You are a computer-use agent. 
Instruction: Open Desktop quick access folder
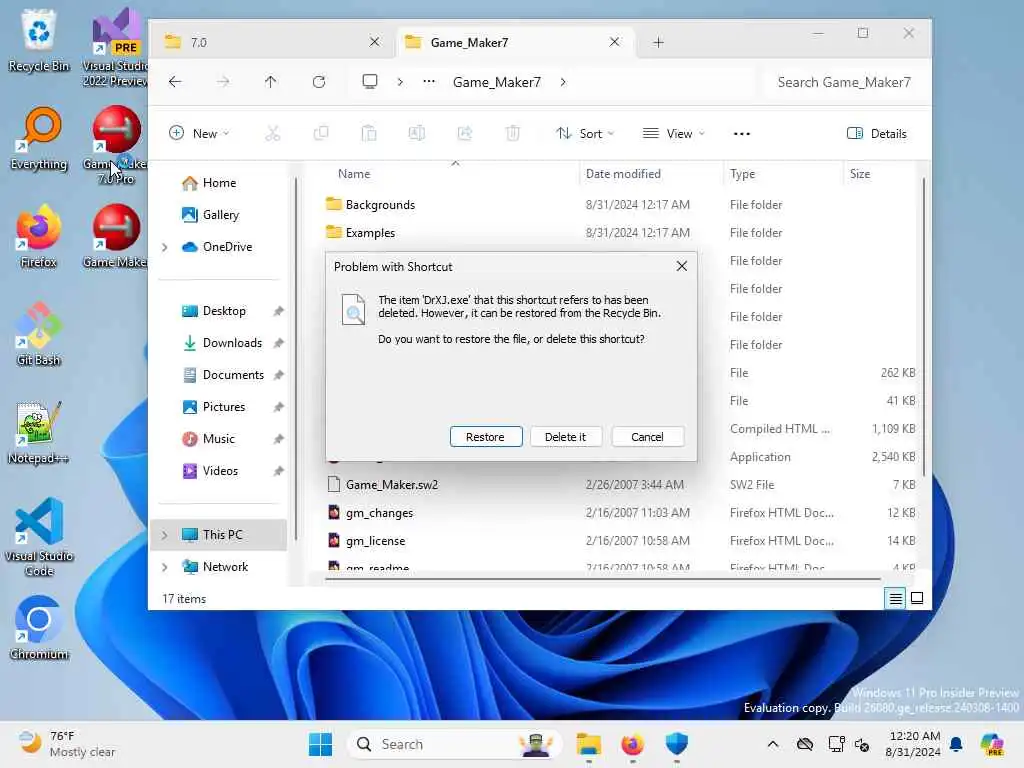(x=224, y=311)
